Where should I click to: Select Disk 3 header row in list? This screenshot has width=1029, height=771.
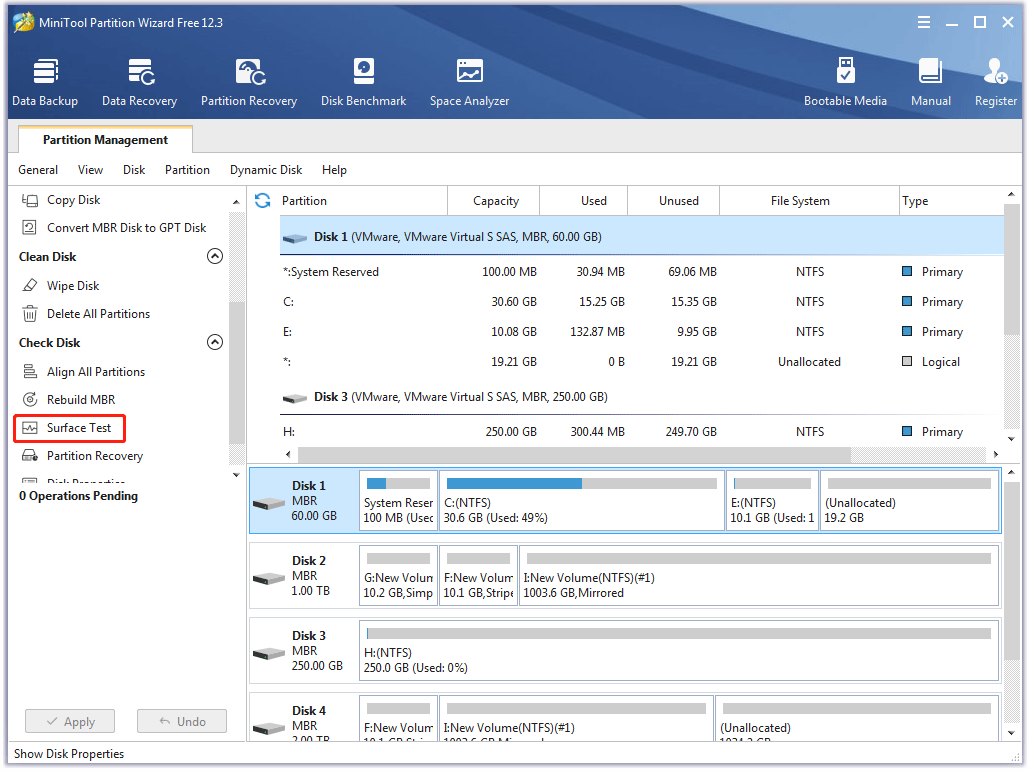(x=642, y=396)
